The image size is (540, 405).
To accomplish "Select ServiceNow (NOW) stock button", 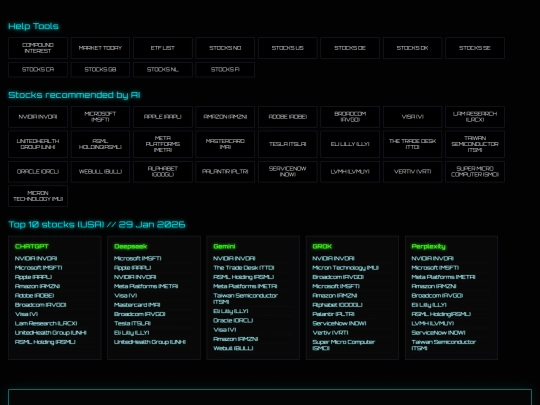I will point(288,172).
